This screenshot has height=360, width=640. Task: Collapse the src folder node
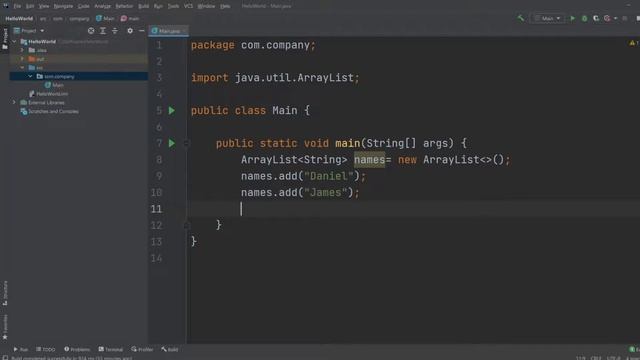22,68
